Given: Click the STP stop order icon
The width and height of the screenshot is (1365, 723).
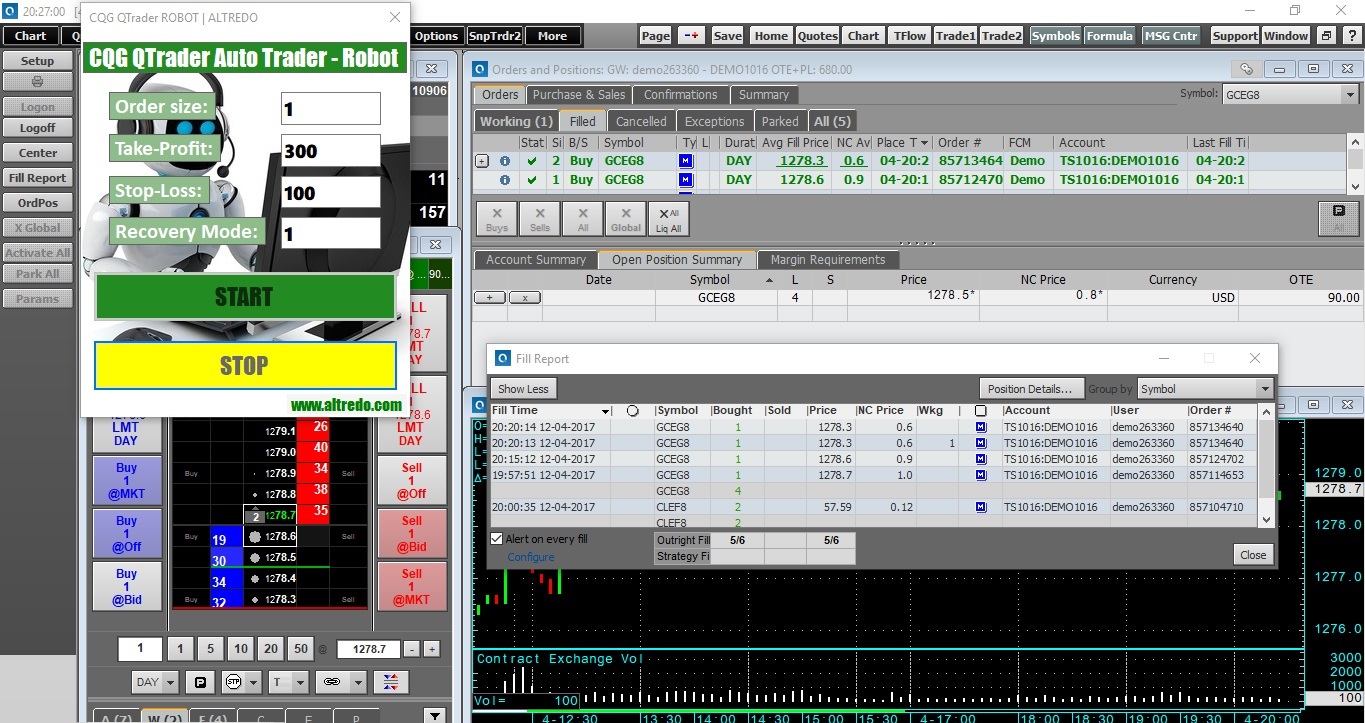Looking at the screenshot, I should click(234, 682).
